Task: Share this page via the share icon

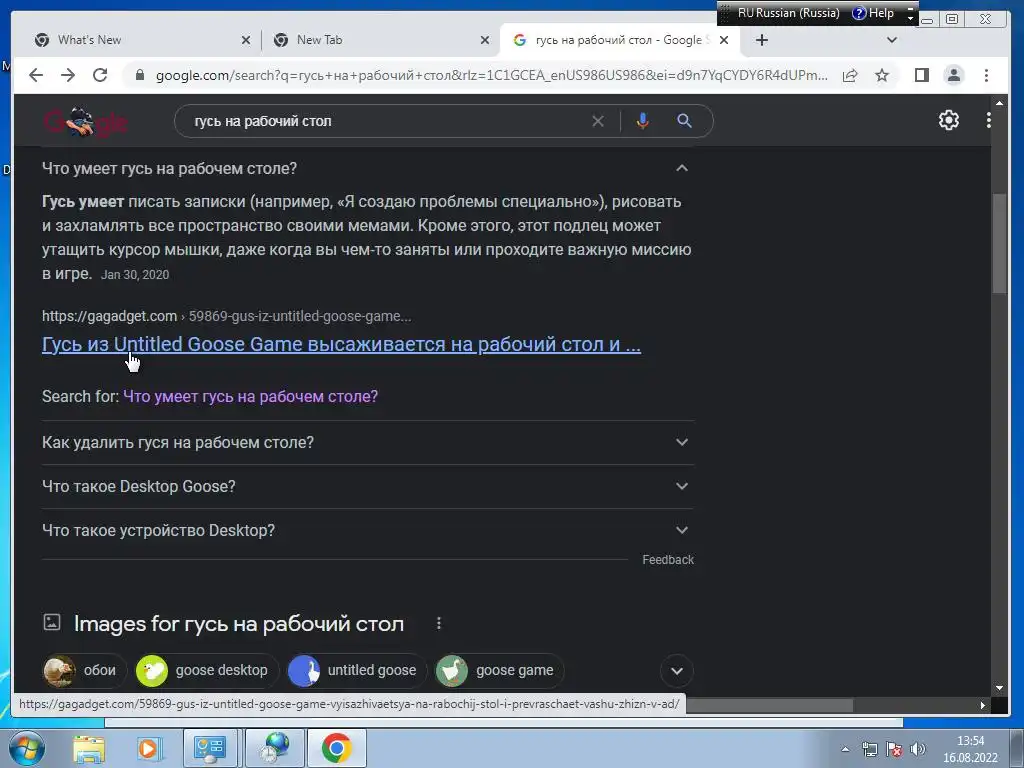Action: coord(850,75)
